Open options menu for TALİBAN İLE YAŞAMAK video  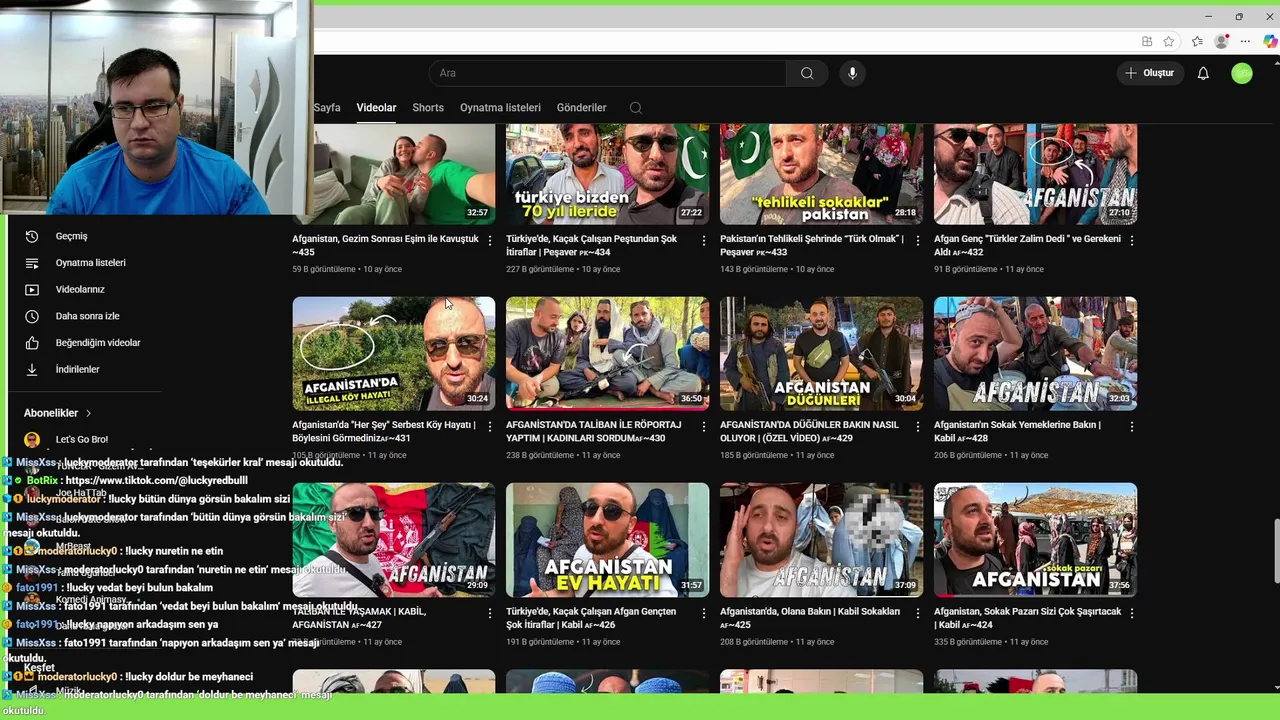tap(489, 613)
